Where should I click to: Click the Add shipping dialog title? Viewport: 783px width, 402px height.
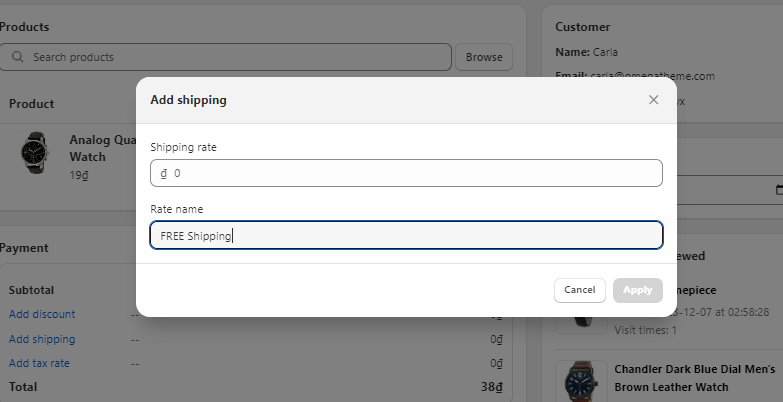coord(188,100)
